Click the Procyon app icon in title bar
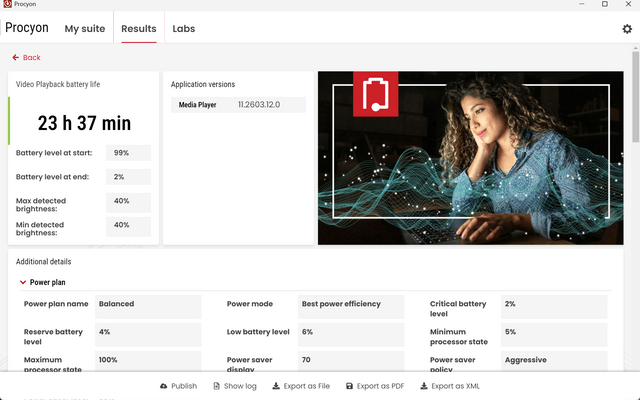 pyautogui.click(x=7, y=4)
